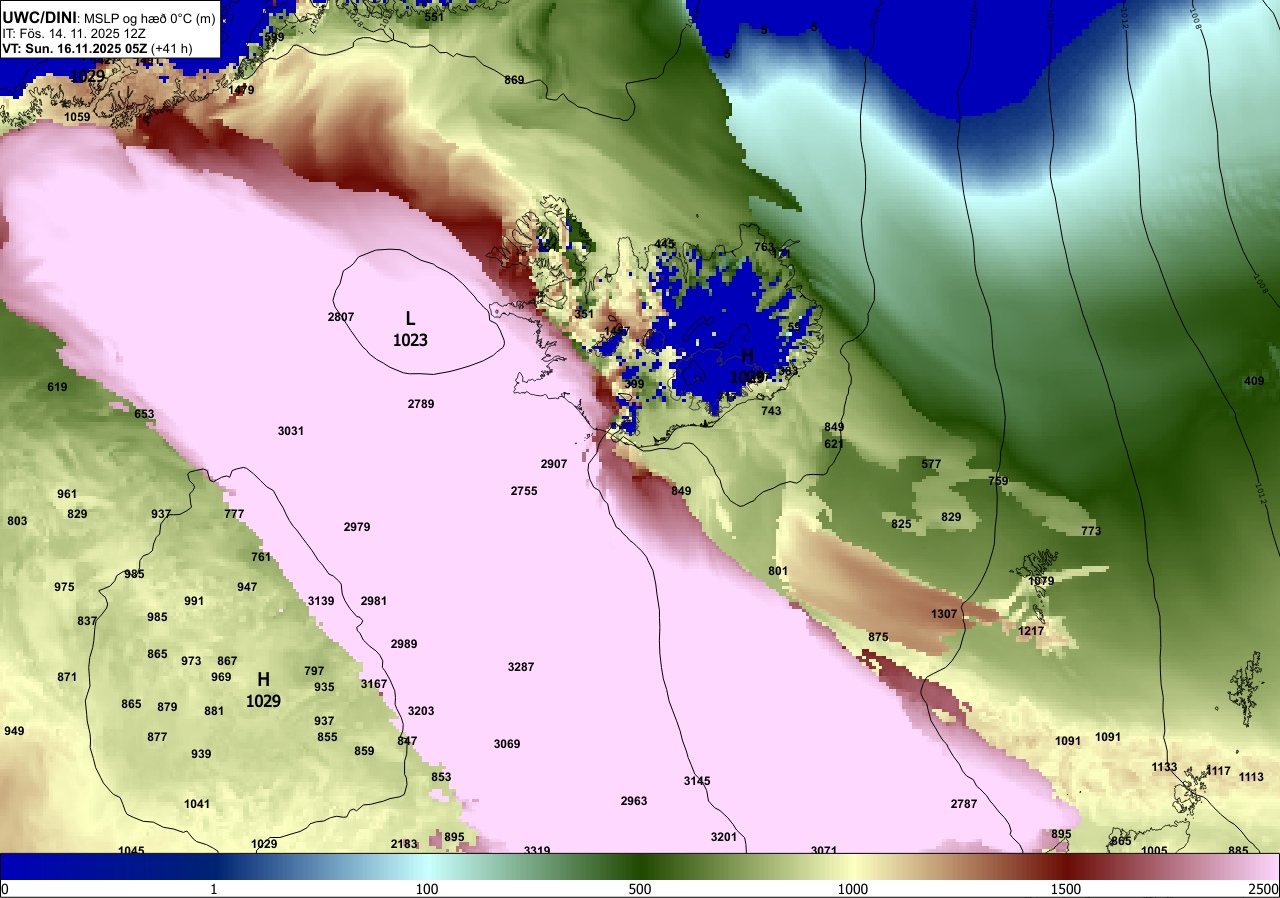This screenshot has height=898, width=1280.
Task: Click the value 3145
Action: pyautogui.click(x=697, y=781)
